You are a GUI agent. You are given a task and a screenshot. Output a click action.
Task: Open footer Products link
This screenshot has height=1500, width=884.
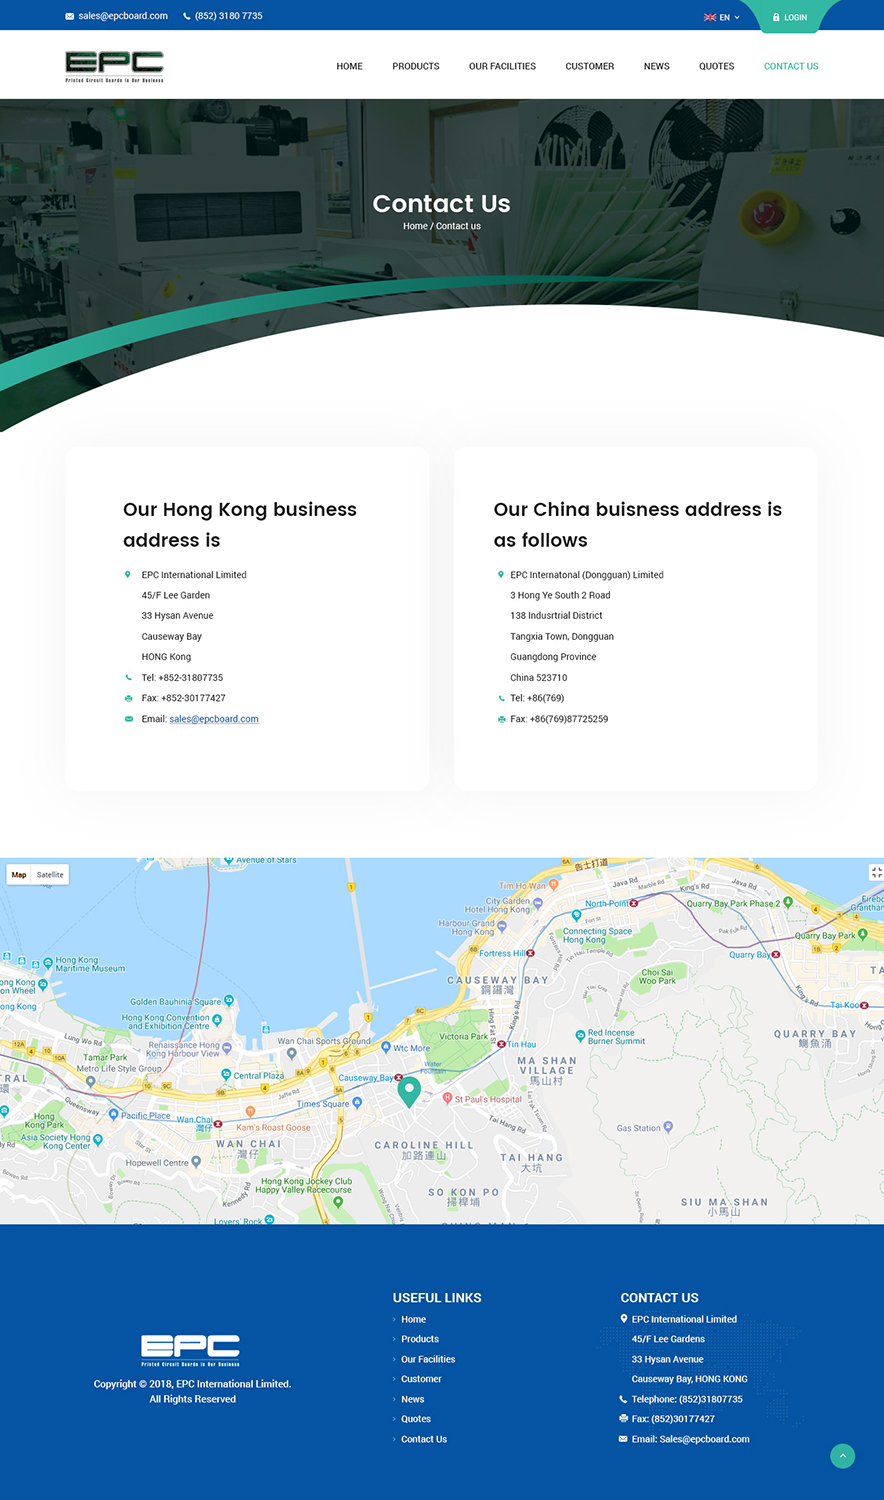(420, 1339)
